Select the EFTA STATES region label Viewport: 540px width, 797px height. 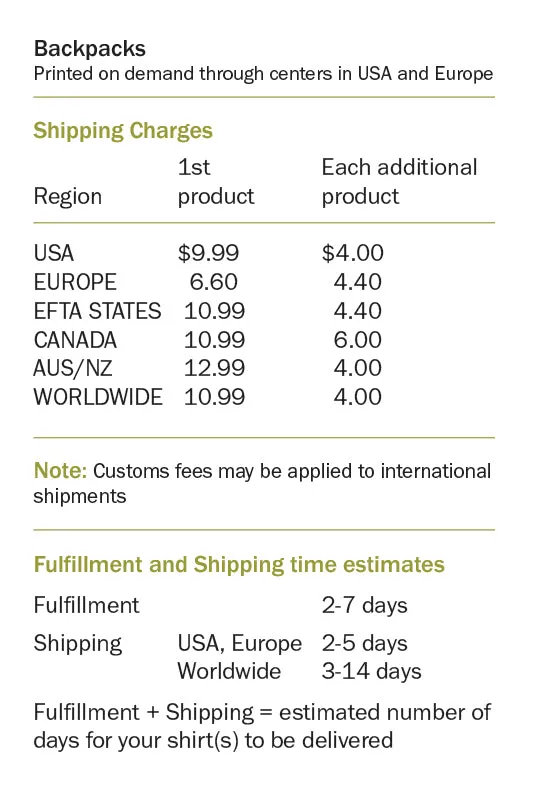point(97,311)
